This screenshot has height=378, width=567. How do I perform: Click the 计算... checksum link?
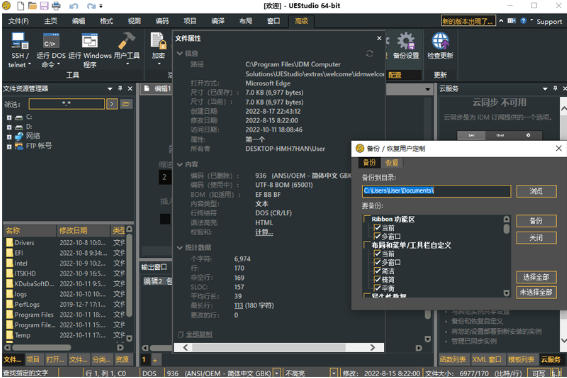[x=264, y=232]
